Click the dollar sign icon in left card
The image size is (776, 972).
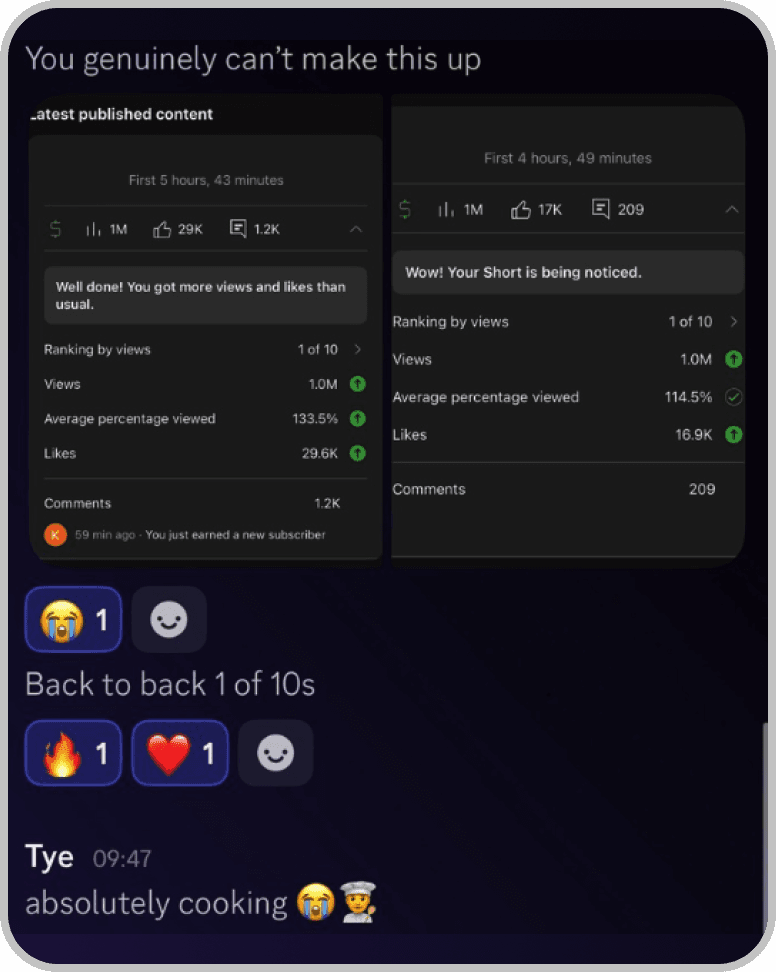[56, 230]
